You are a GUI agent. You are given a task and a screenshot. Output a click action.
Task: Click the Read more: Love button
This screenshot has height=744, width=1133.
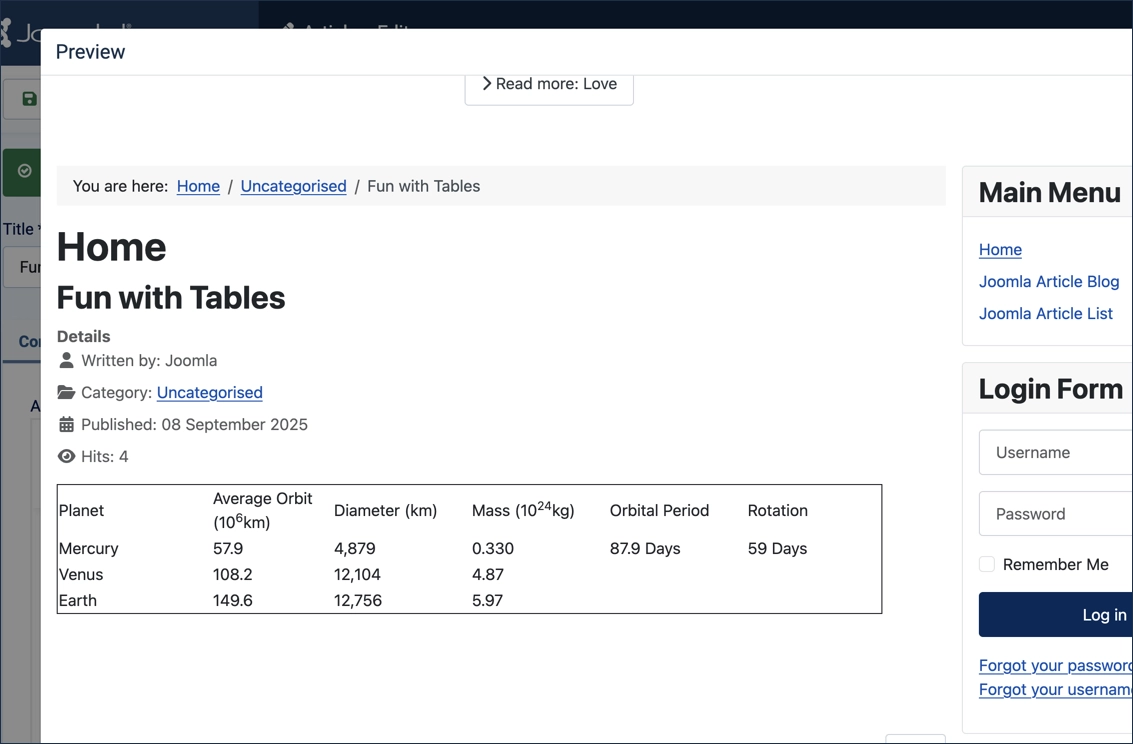pos(549,84)
